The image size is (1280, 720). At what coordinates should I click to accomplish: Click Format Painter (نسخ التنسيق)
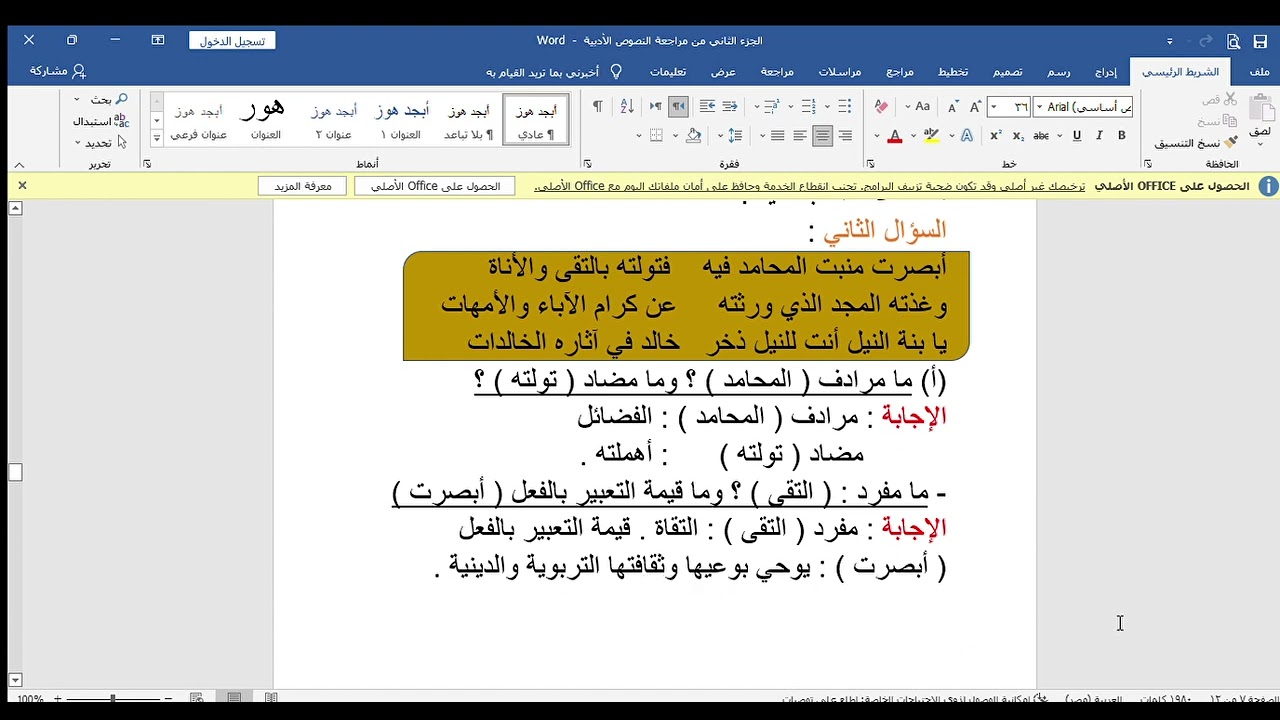[1196, 143]
